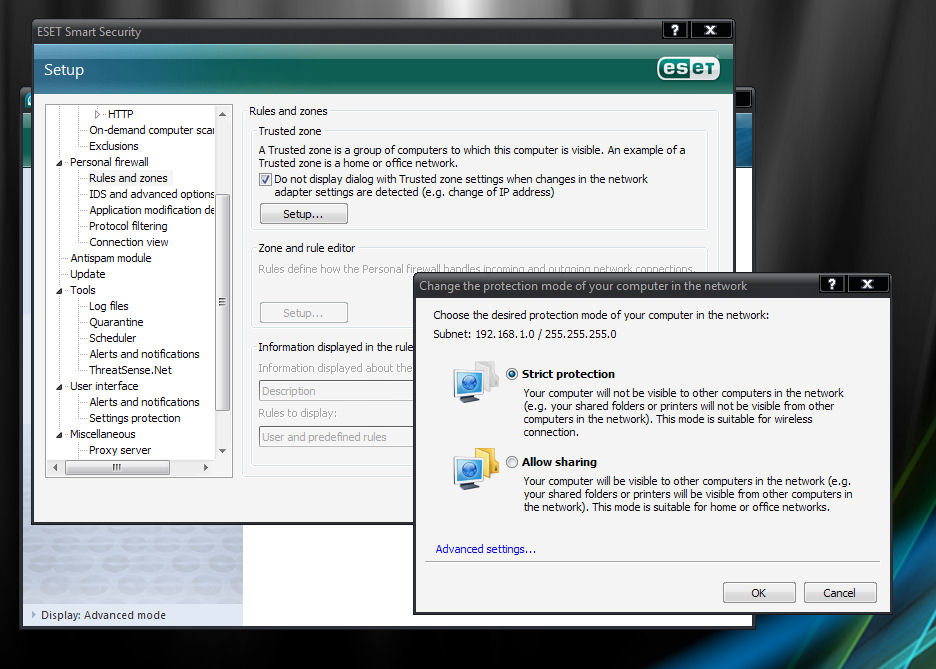Open the Description dropdown
Image resolution: width=936 pixels, height=669 pixels.
[x=336, y=391]
